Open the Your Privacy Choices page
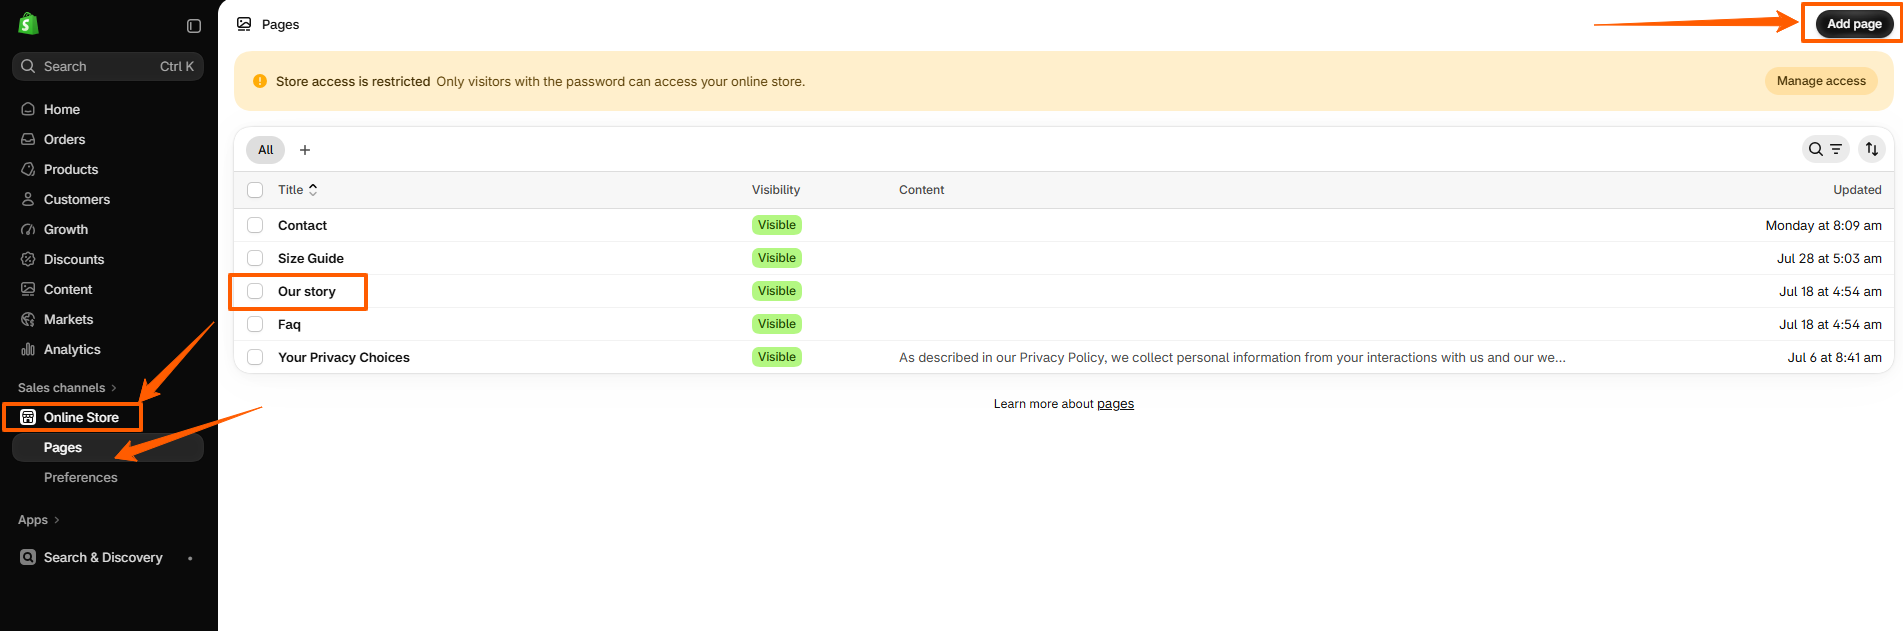This screenshot has width=1903, height=631. 344,357
